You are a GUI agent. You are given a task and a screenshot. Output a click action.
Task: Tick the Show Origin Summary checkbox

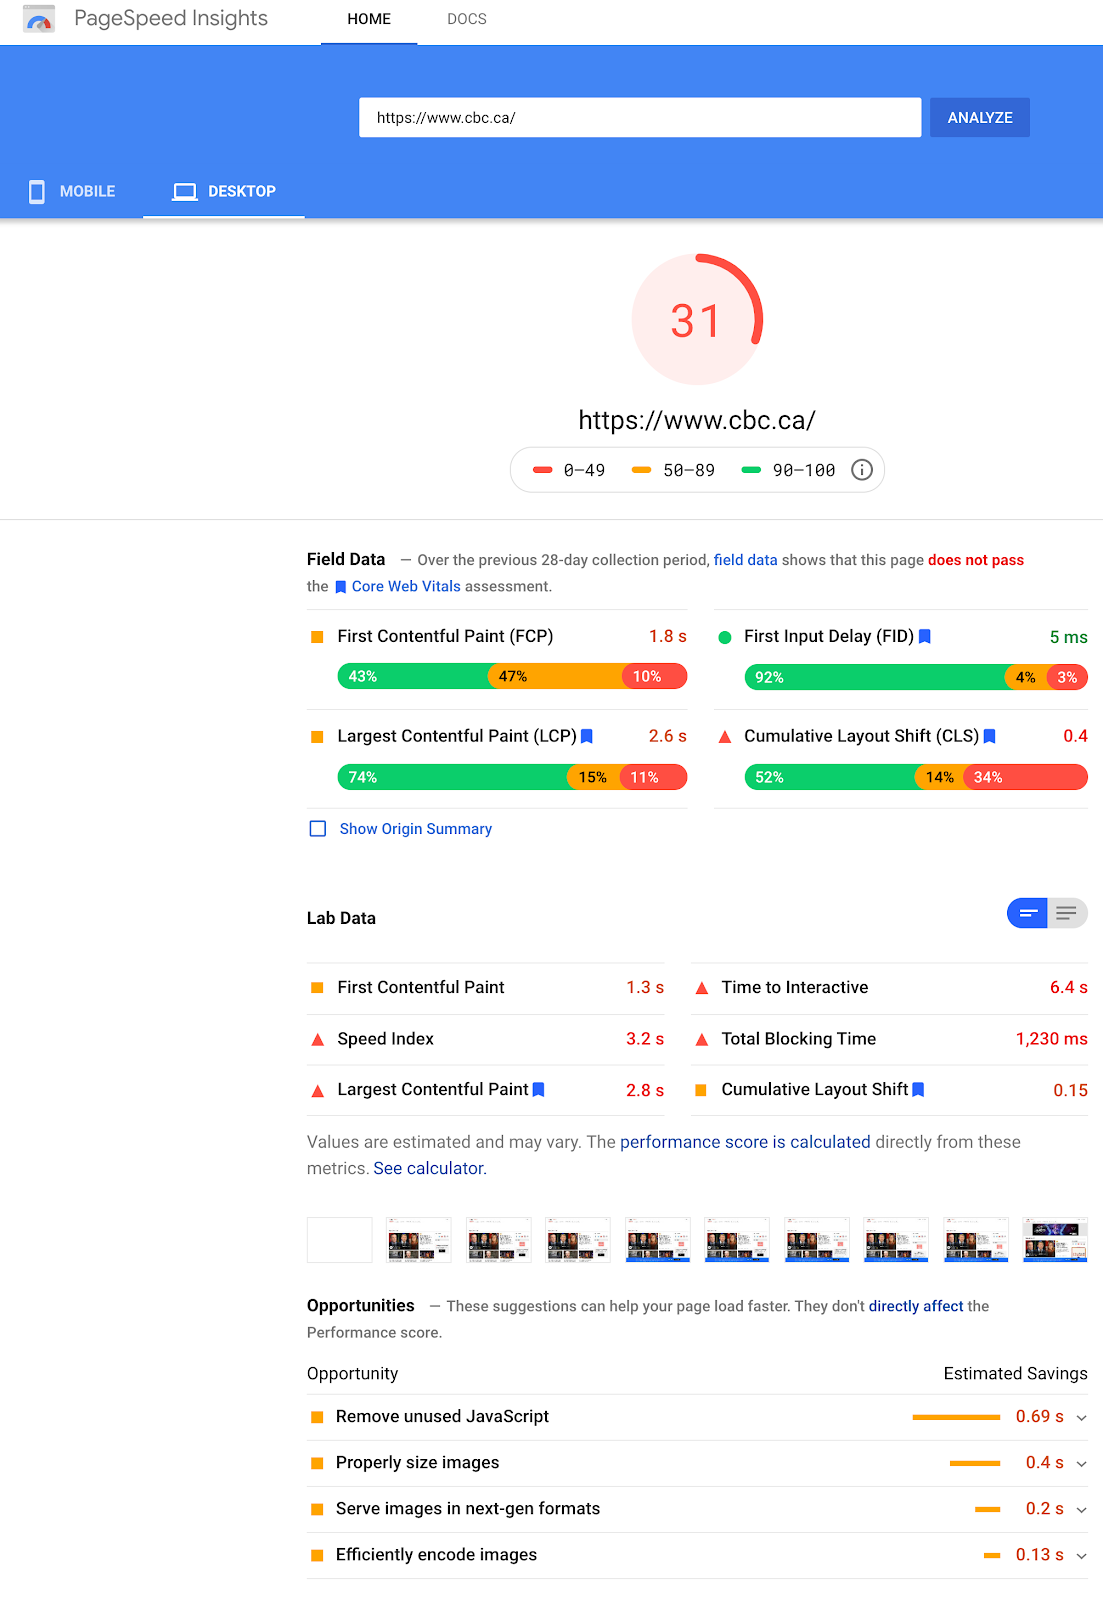[318, 829]
